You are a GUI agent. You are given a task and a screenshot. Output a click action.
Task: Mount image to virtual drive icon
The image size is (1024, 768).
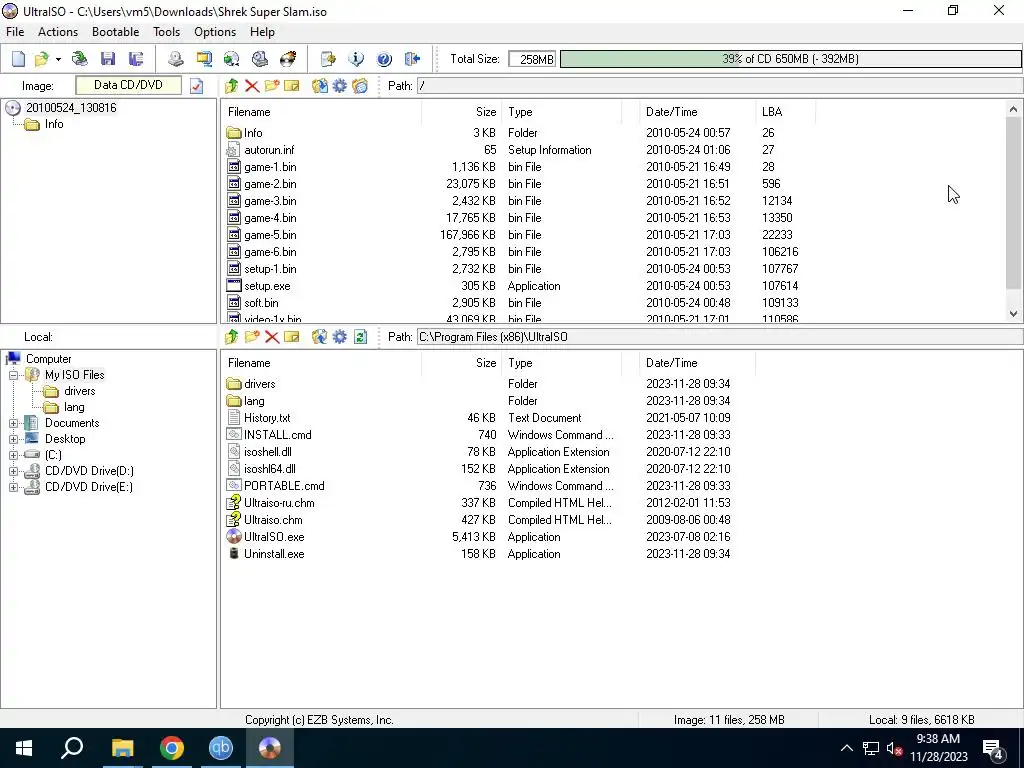click(x=260, y=59)
